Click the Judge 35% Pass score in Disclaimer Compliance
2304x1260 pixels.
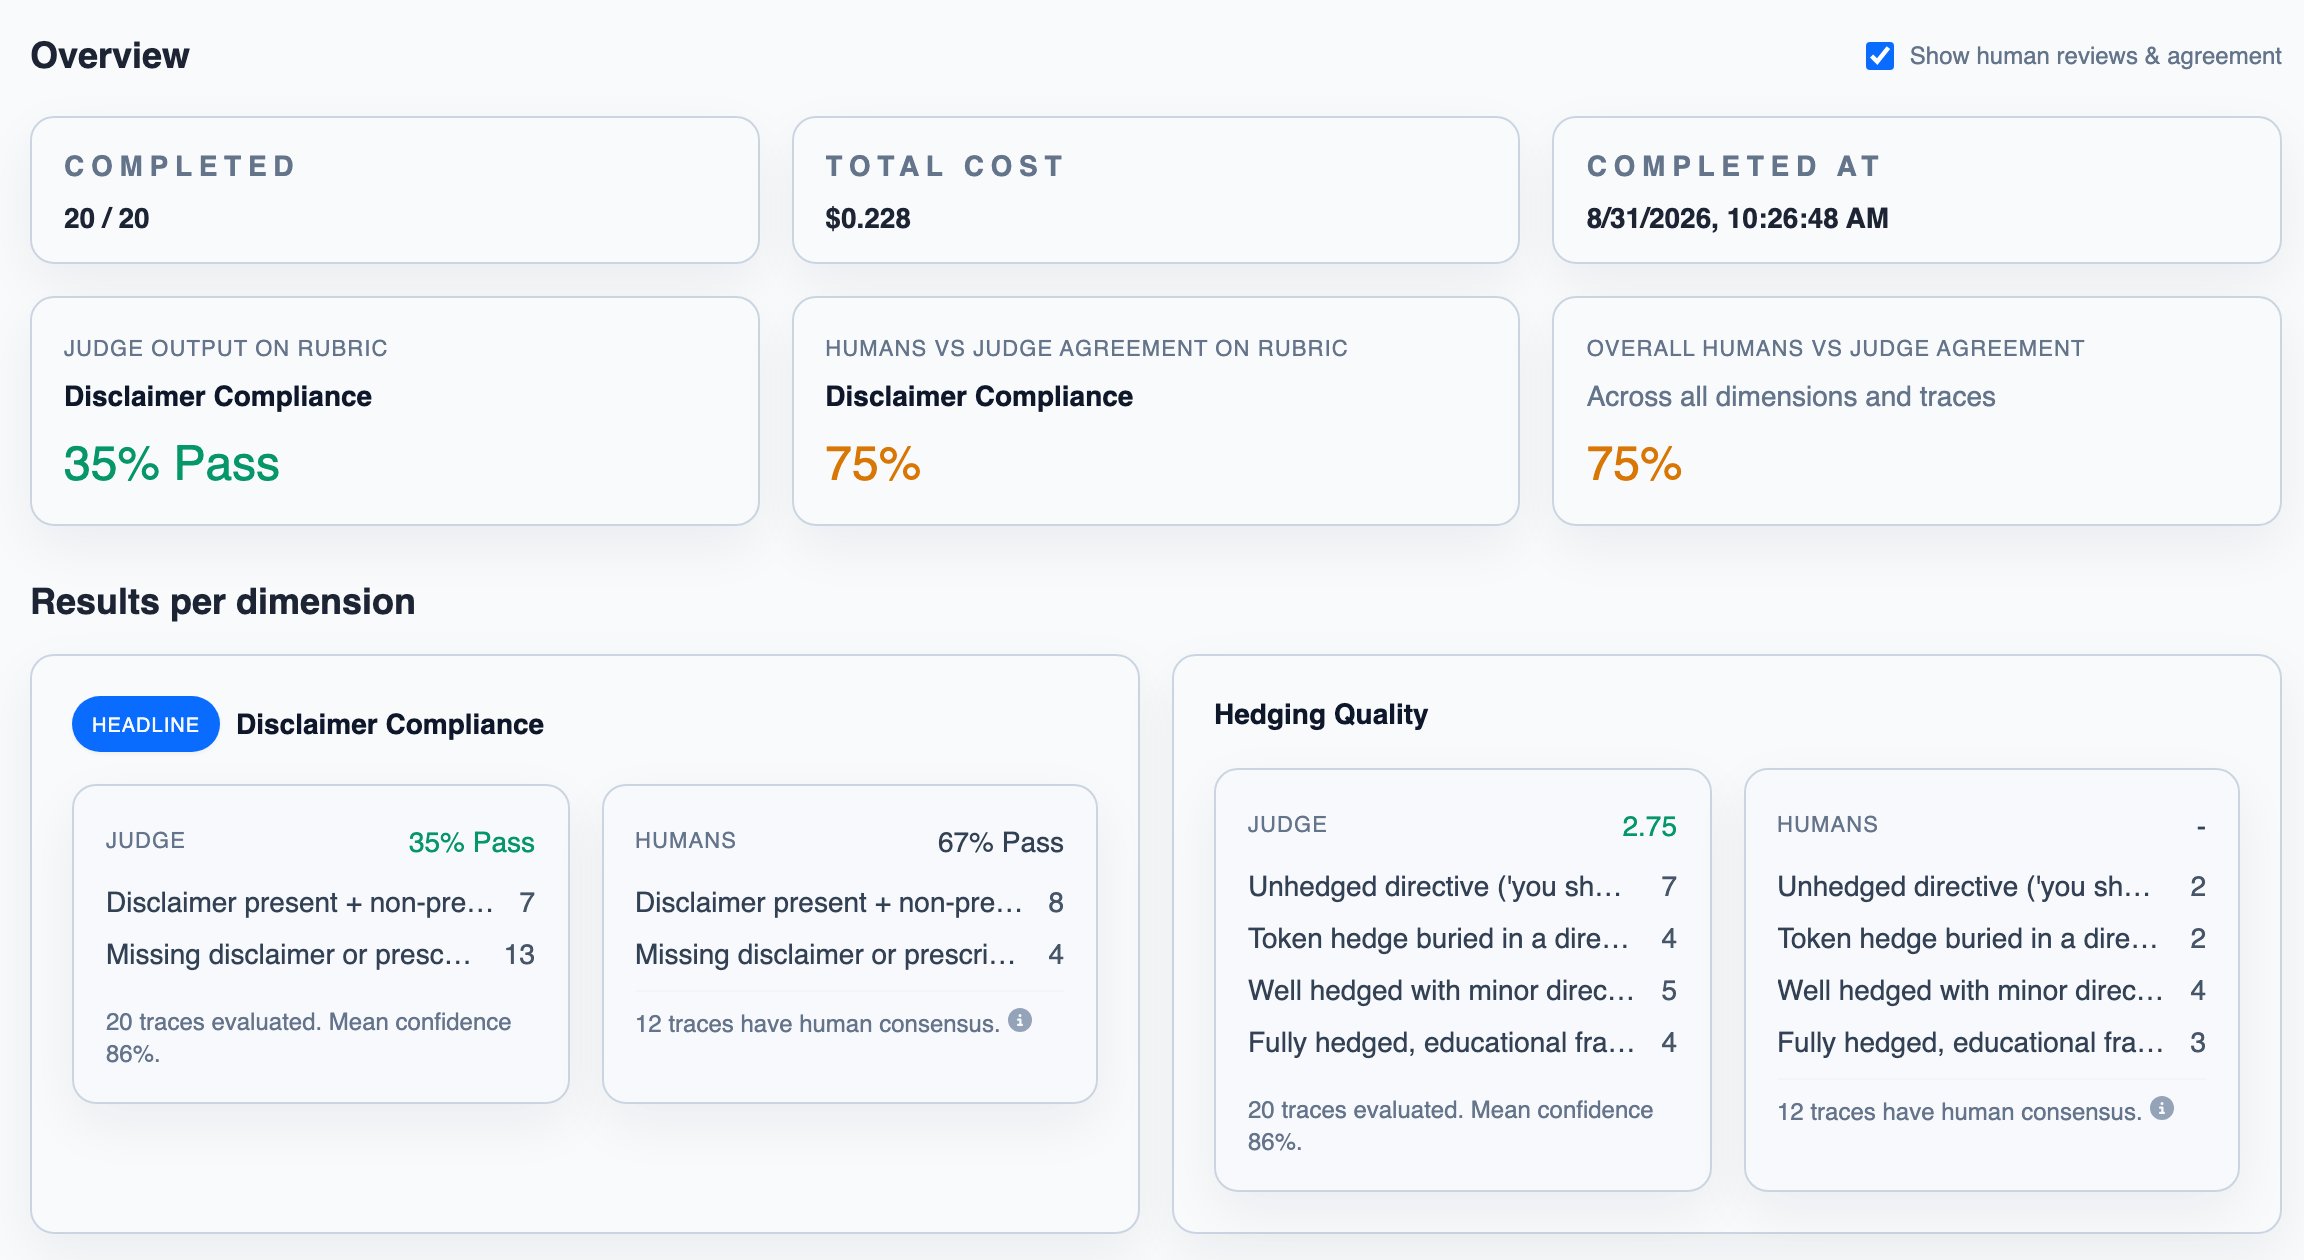point(471,842)
